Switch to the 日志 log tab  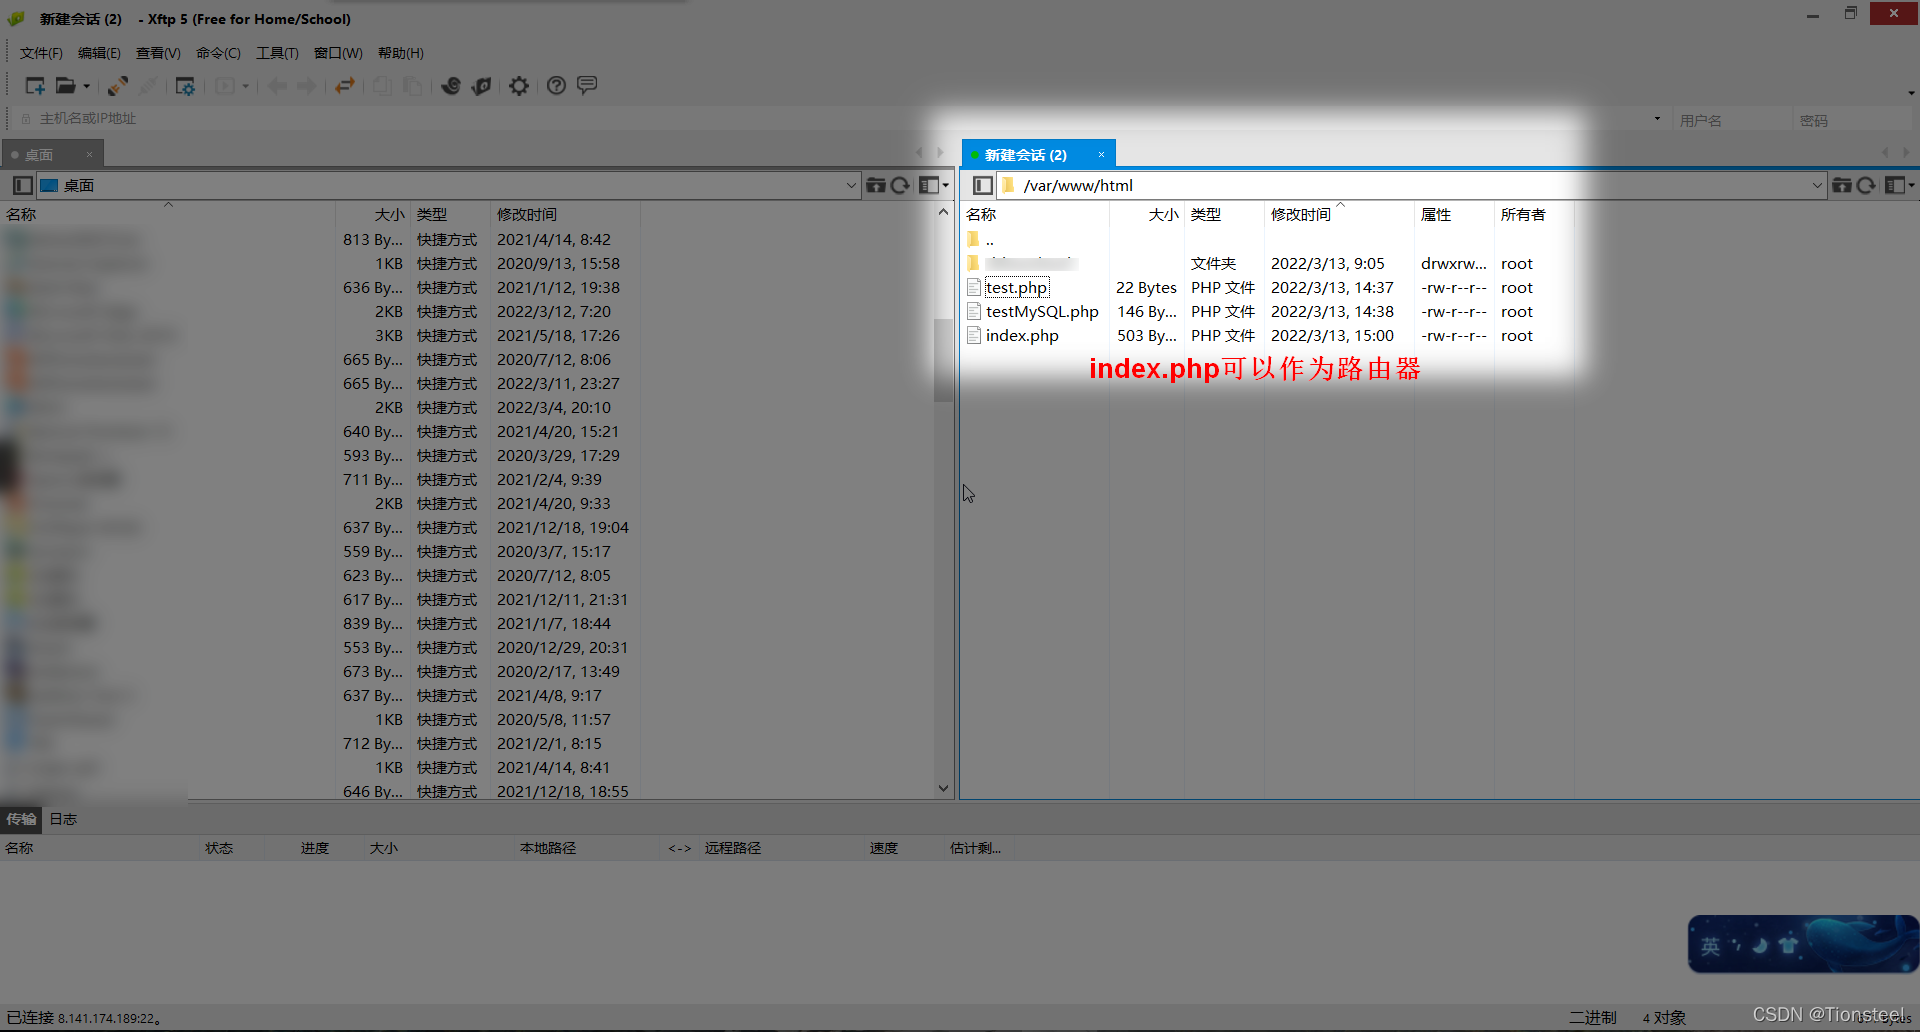click(63, 819)
